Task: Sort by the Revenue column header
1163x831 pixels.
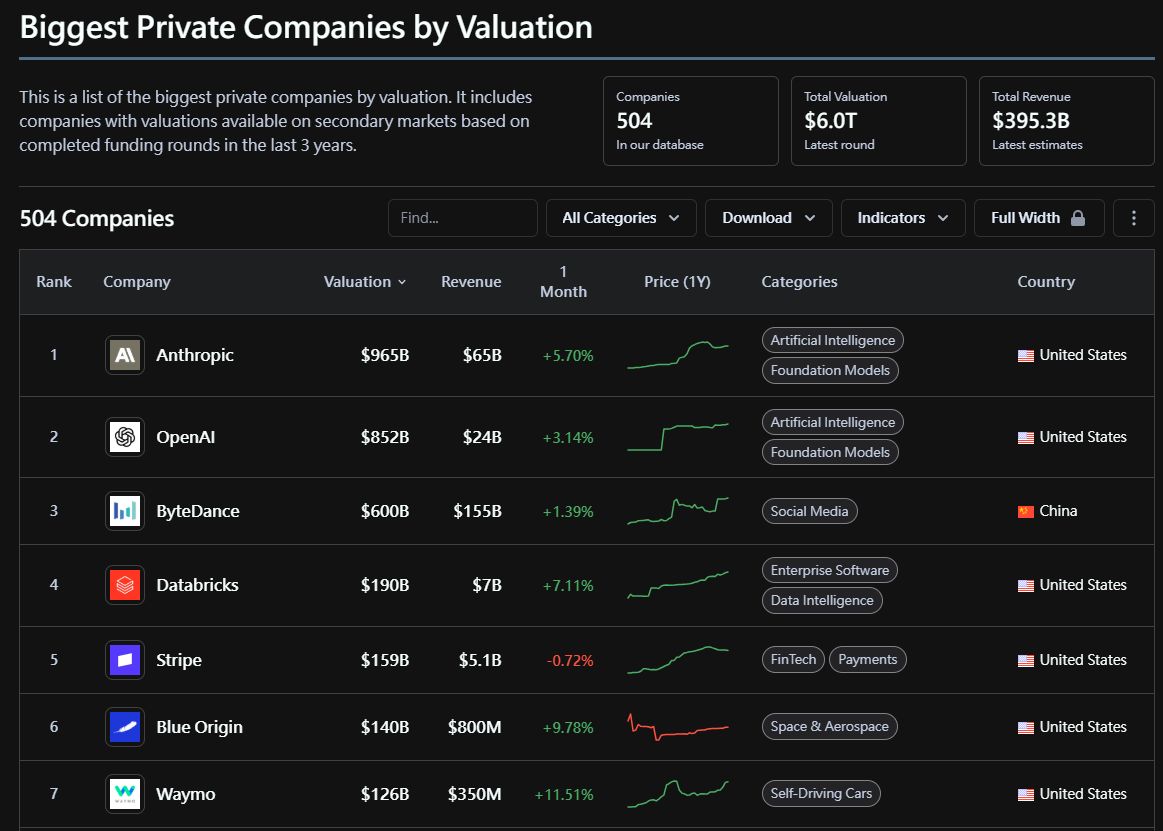Action: tap(471, 282)
